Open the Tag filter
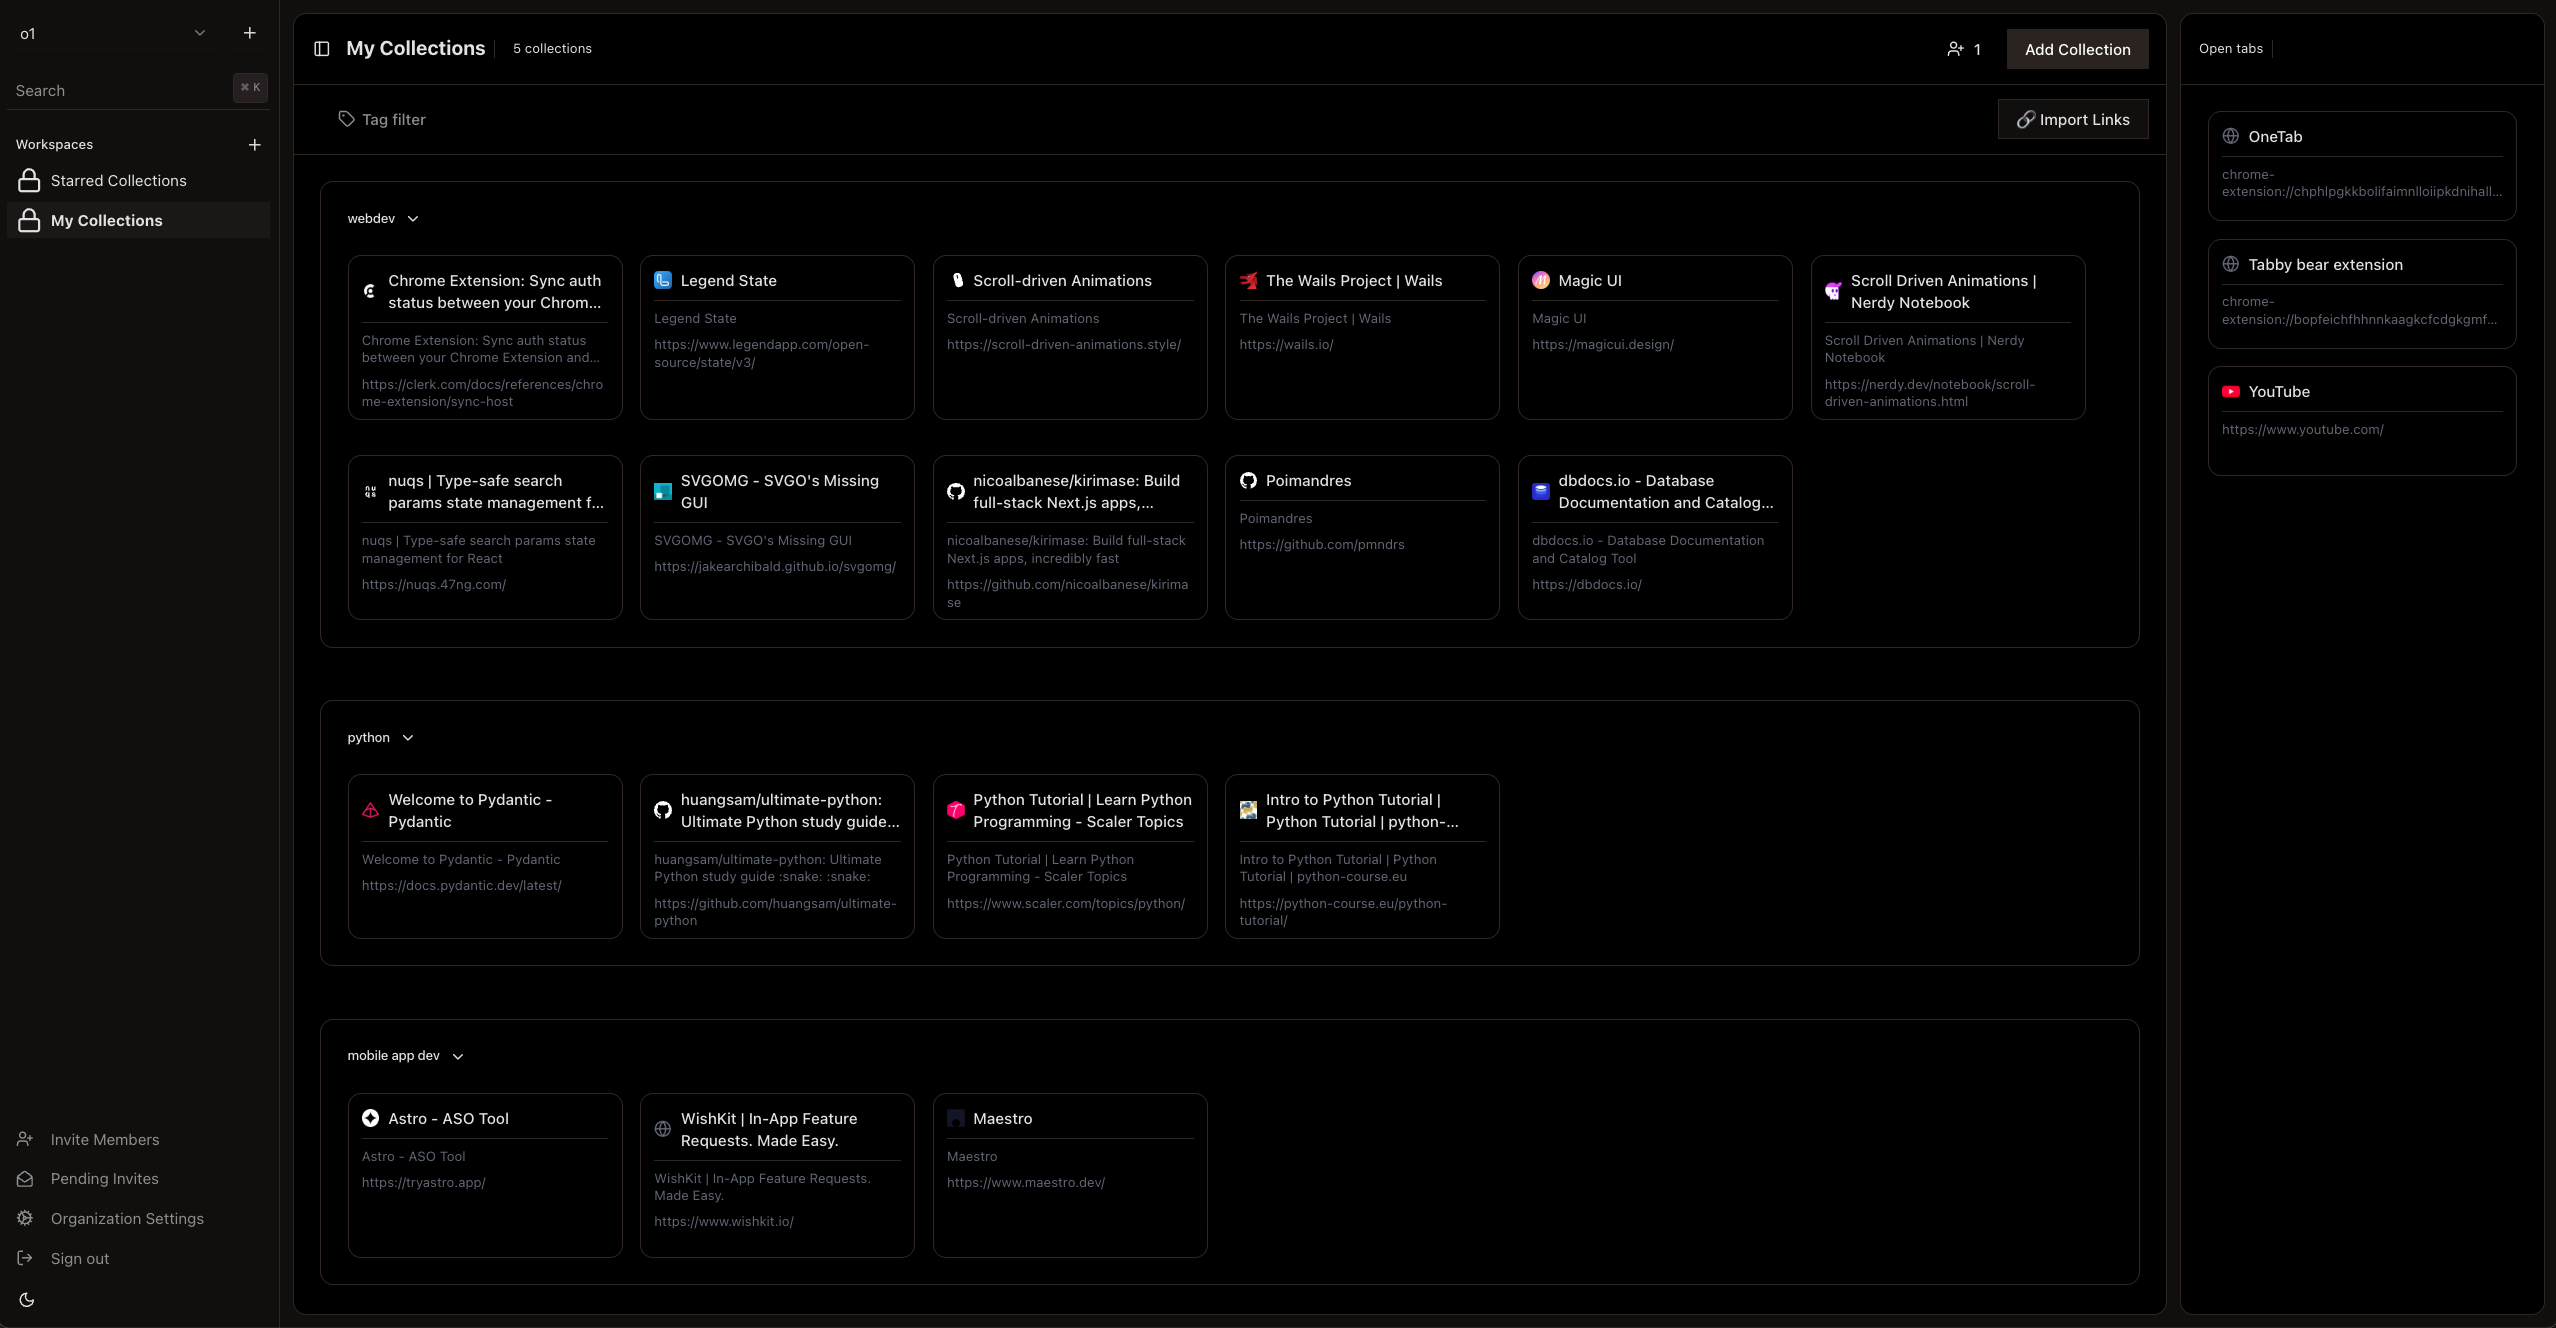This screenshot has height=1328, width=2556. 382,120
